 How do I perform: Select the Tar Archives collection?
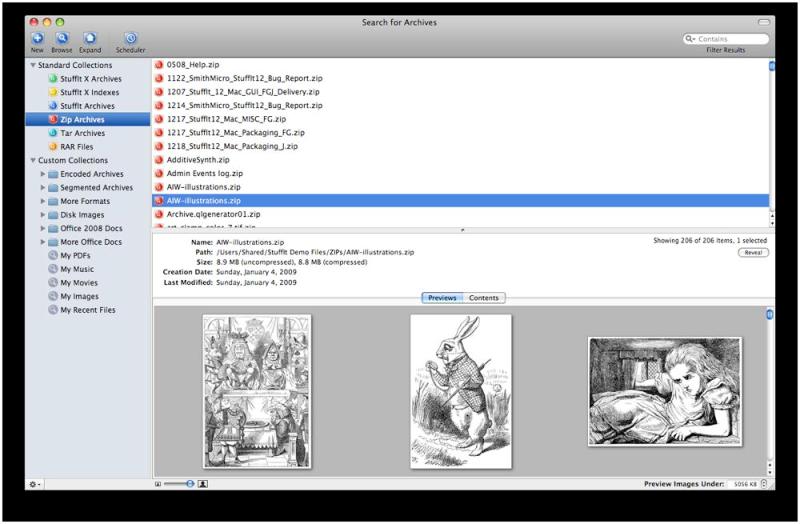click(x=81, y=133)
